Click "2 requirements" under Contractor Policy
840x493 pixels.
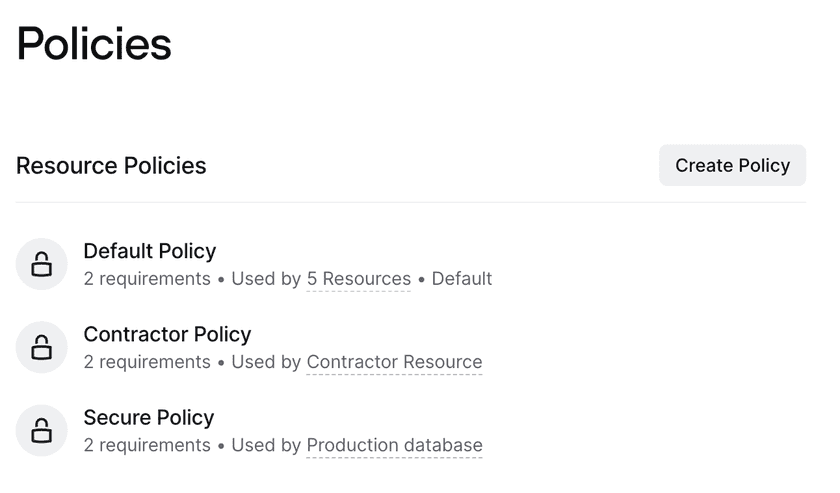[147, 362]
